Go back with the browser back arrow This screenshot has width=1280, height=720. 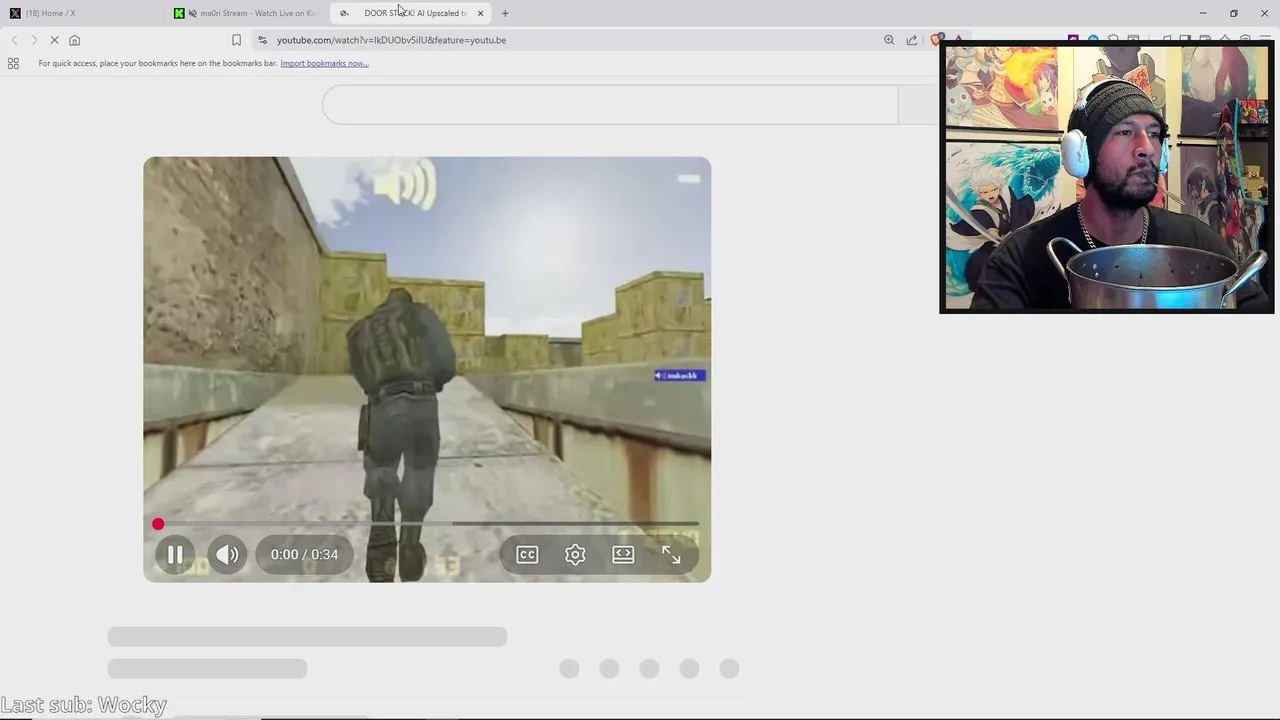tap(14, 40)
